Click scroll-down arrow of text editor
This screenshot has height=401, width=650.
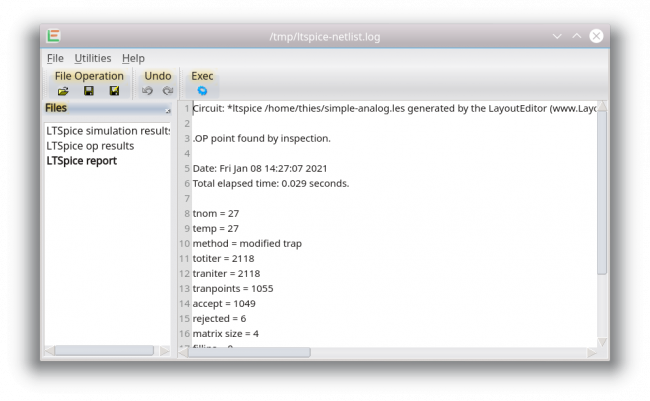point(602,343)
